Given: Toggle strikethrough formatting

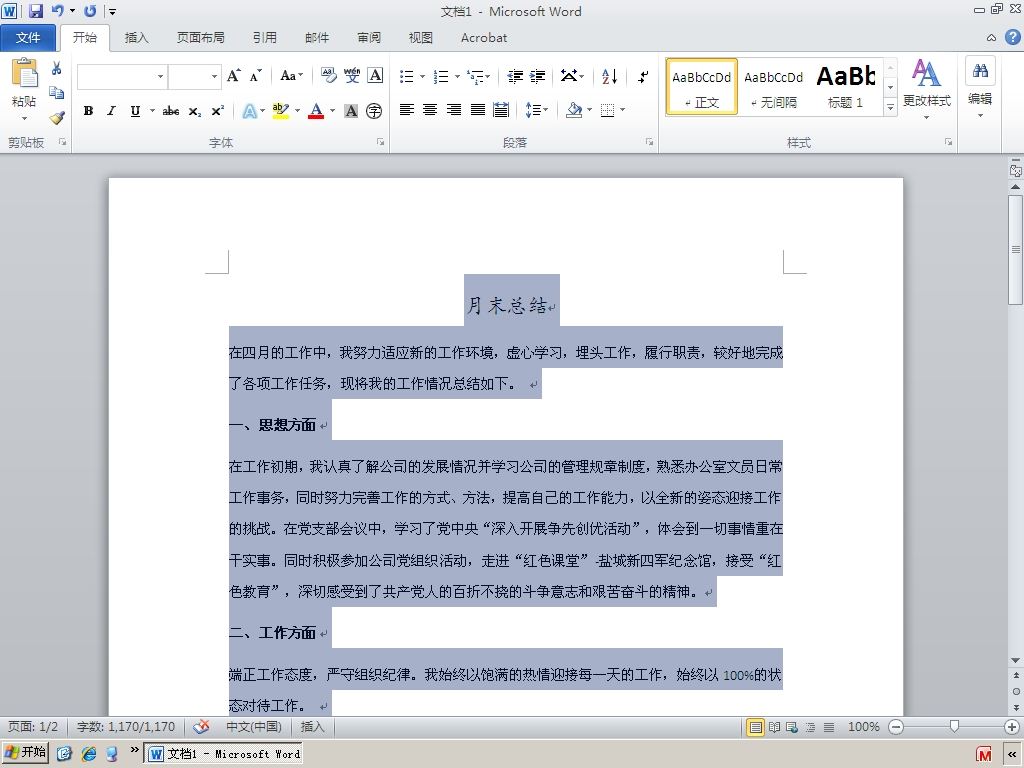Looking at the screenshot, I should click(170, 111).
